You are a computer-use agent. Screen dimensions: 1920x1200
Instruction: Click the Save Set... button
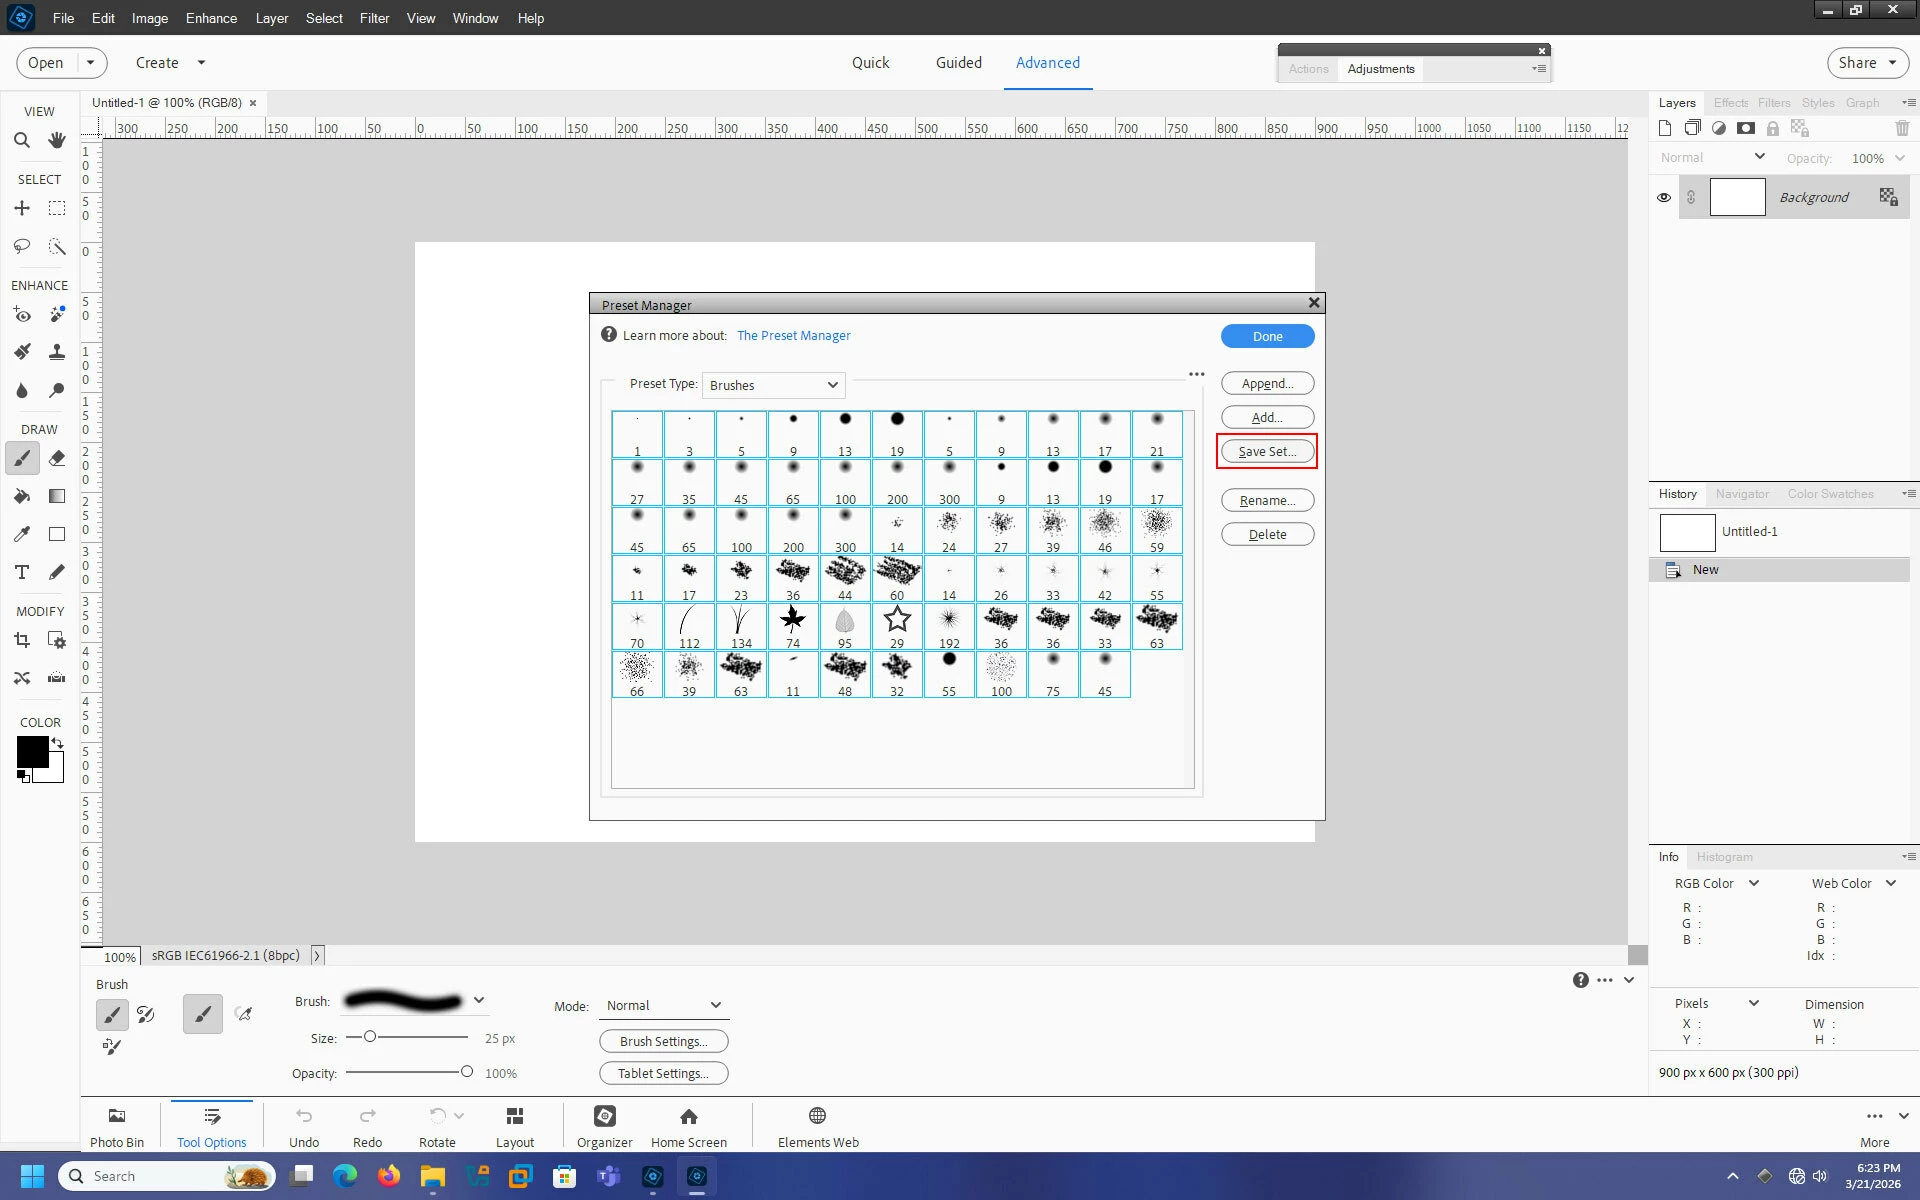coord(1266,451)
